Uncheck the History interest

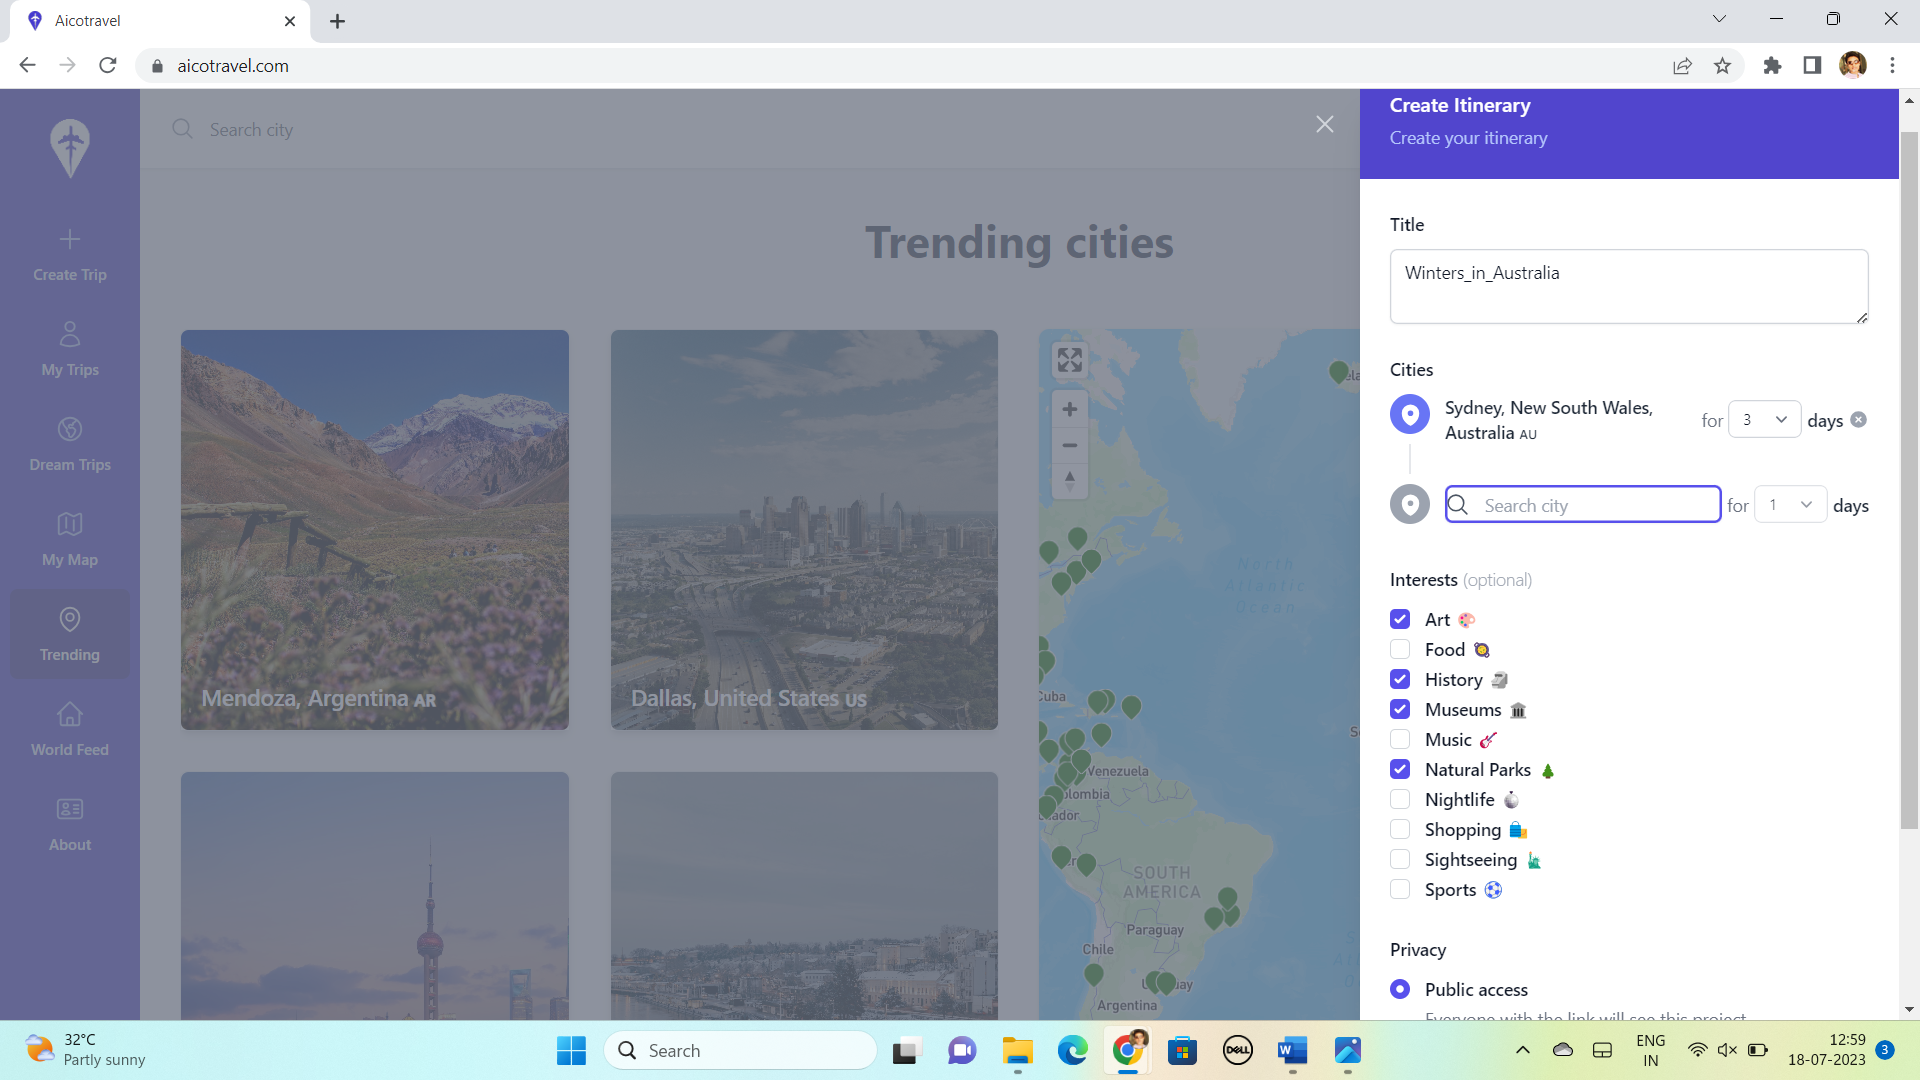1400,680
